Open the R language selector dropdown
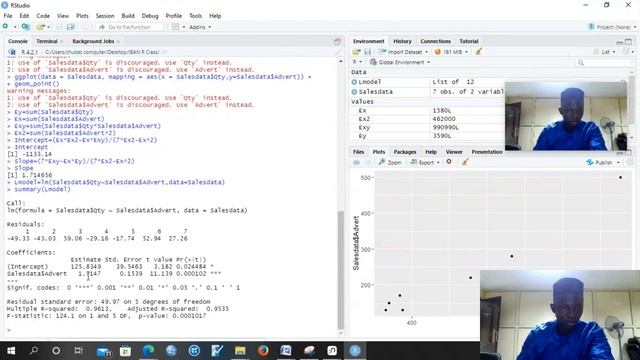 tap(357, 62)
